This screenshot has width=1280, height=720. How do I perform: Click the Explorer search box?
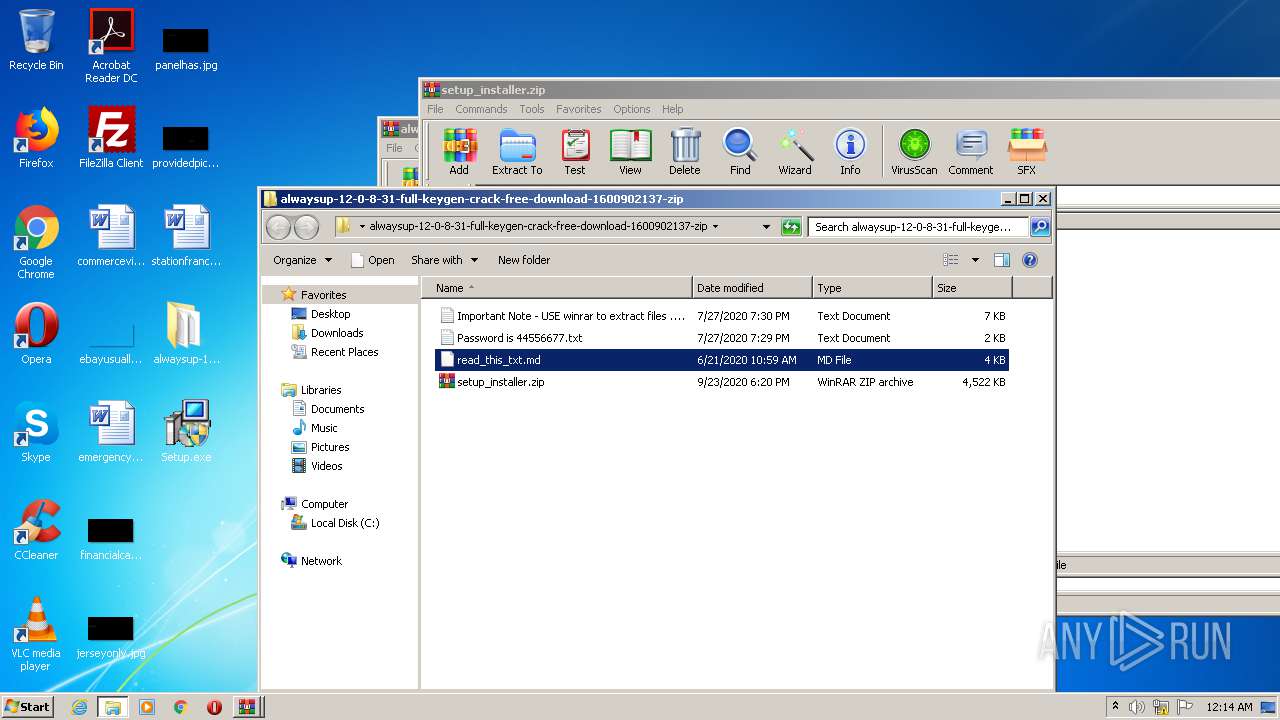[x=919, y=227]
